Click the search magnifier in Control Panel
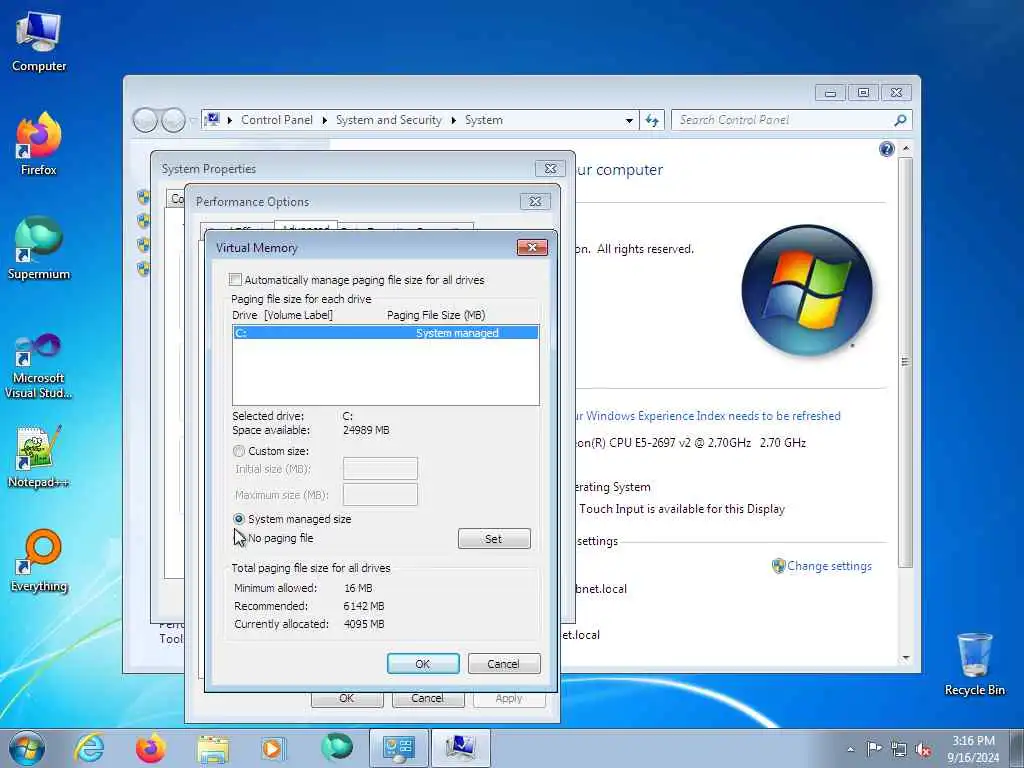 tap(900, 120)
